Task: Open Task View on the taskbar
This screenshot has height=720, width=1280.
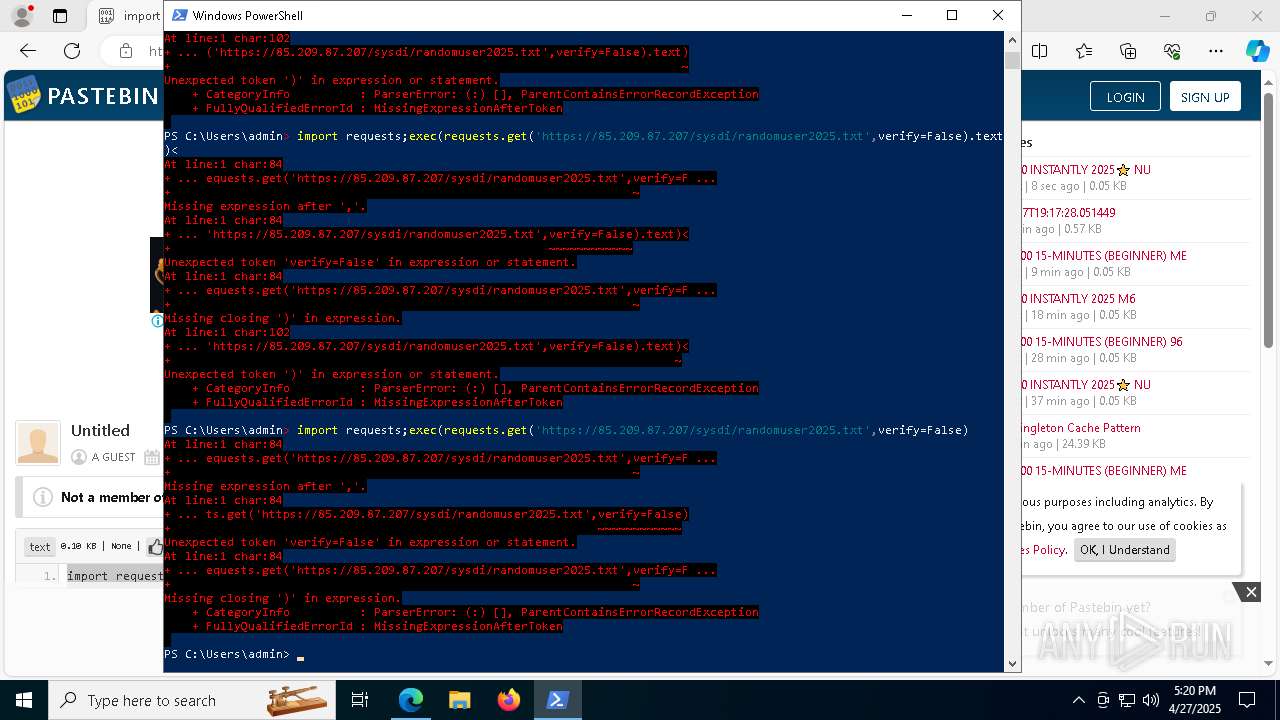Action: tap(360, 700)
